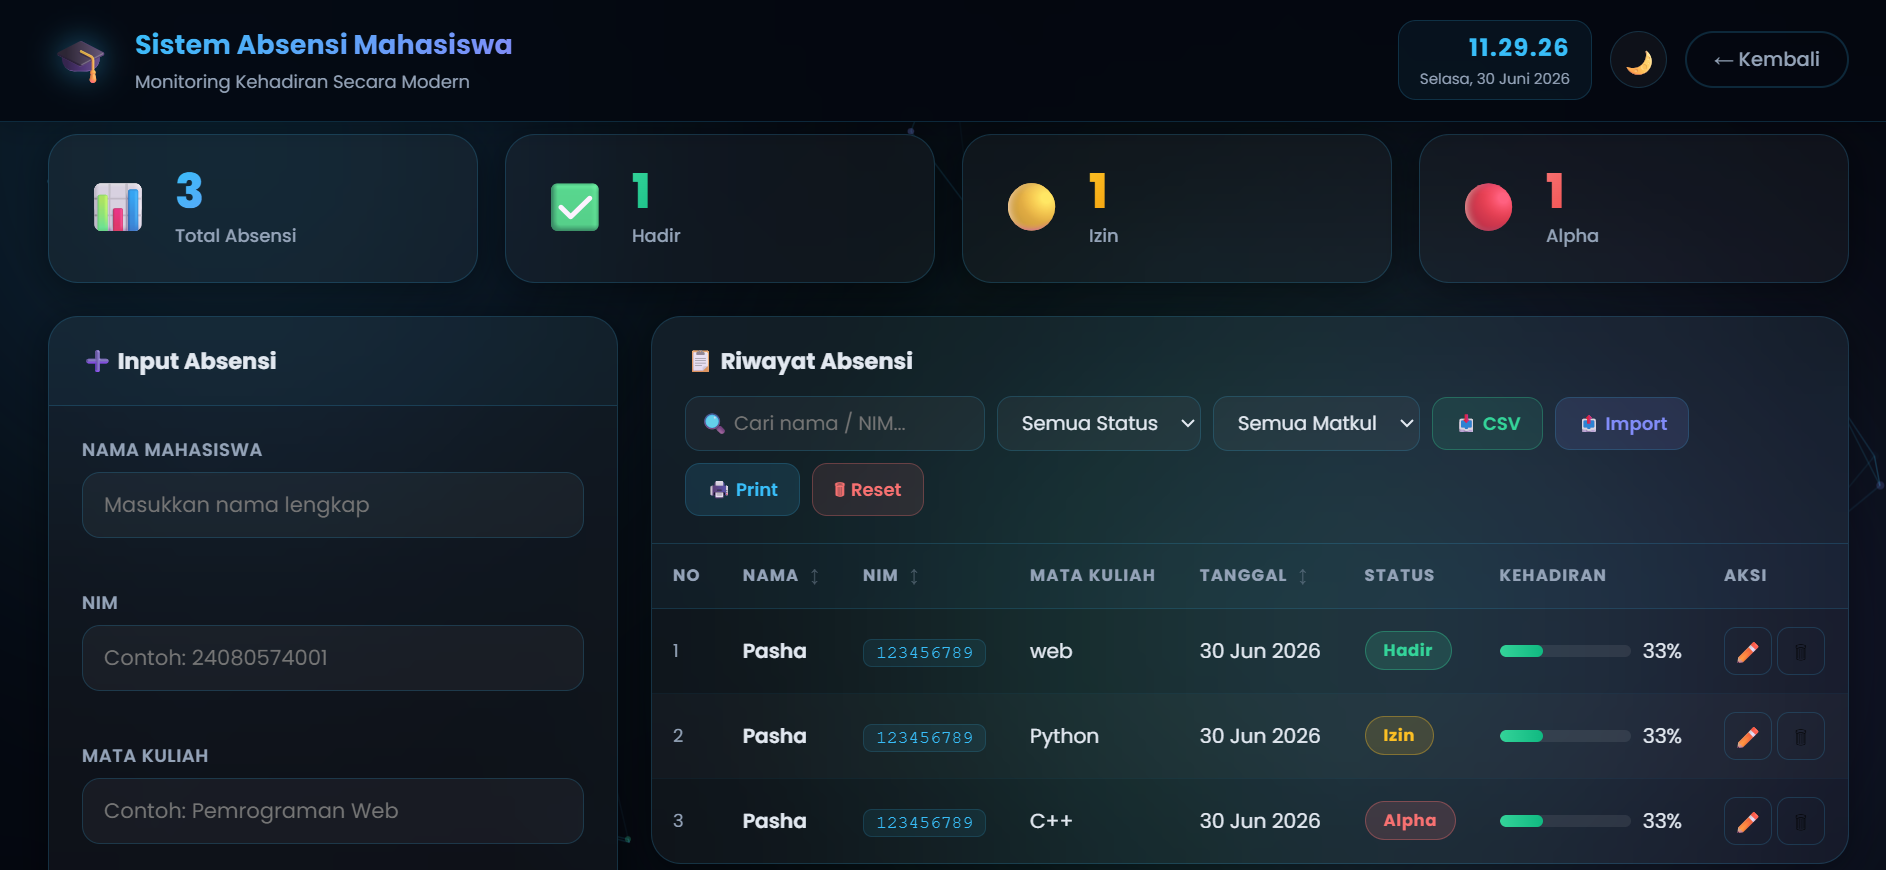
Task: Export records with the CSV button
Action: click(x=1487, y=424)
